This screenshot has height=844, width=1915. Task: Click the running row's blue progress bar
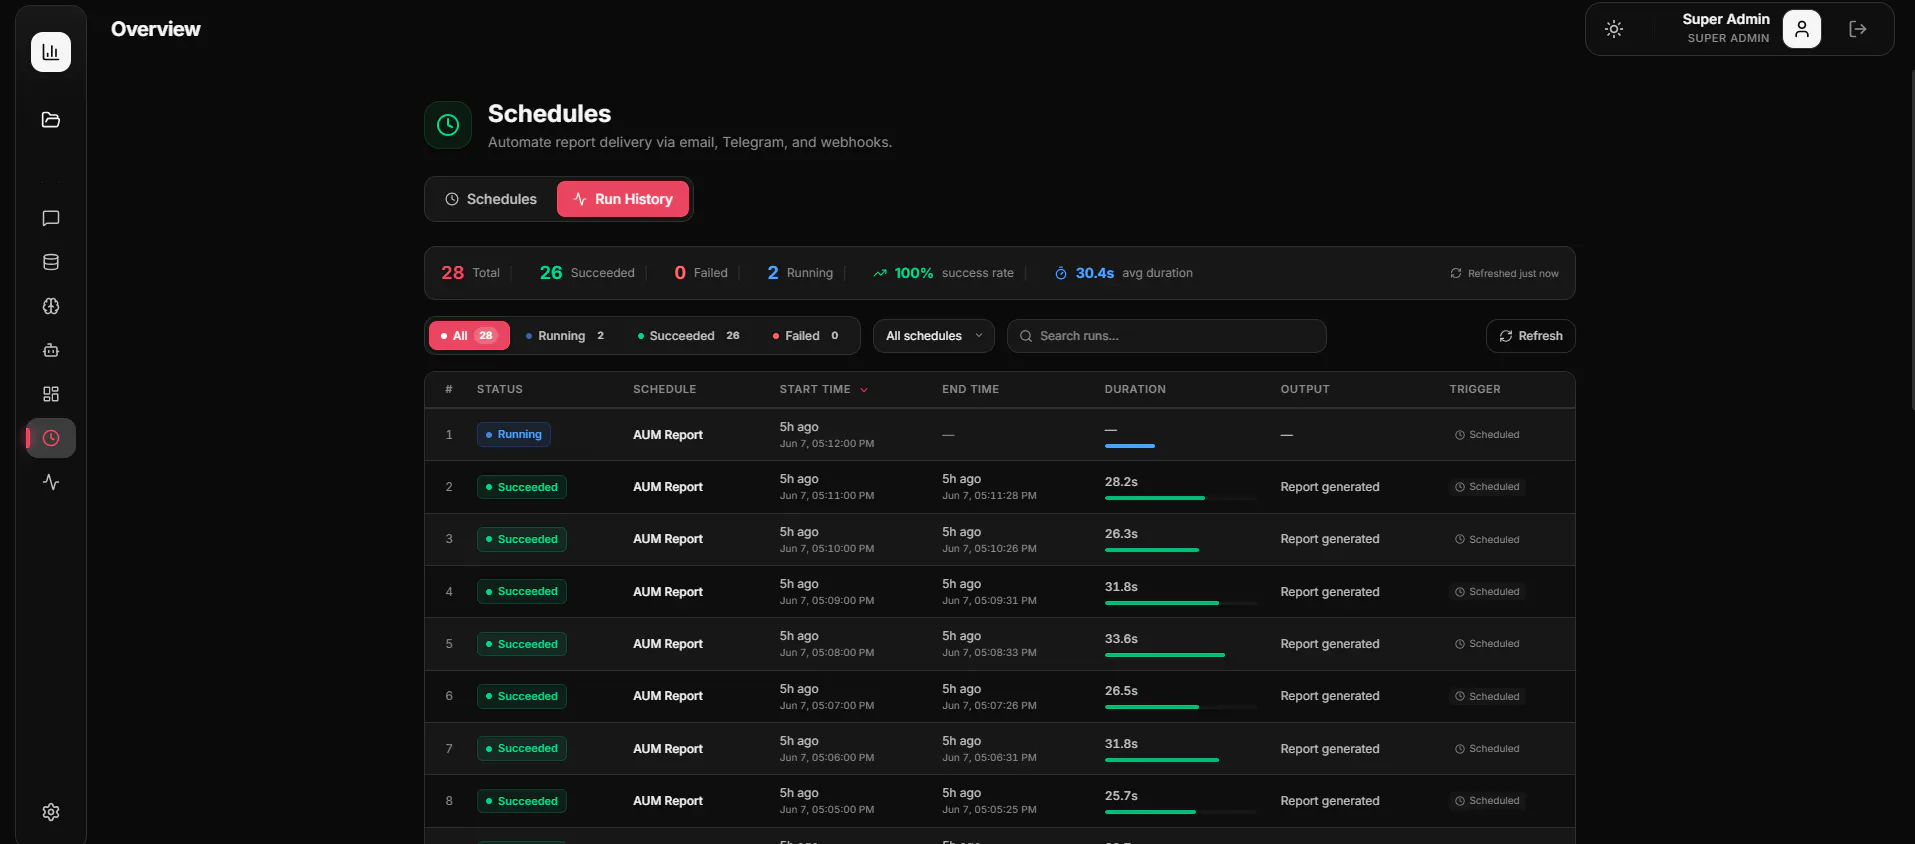pos(1130,446)
